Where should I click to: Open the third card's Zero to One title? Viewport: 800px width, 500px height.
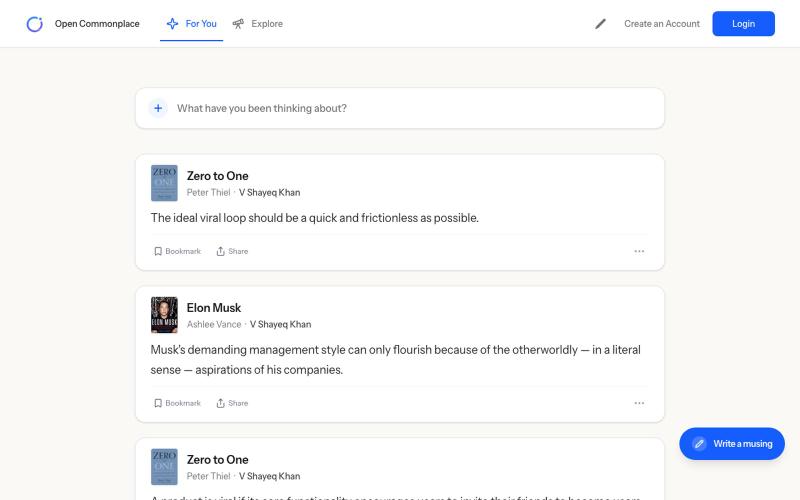tap(217, 460)
